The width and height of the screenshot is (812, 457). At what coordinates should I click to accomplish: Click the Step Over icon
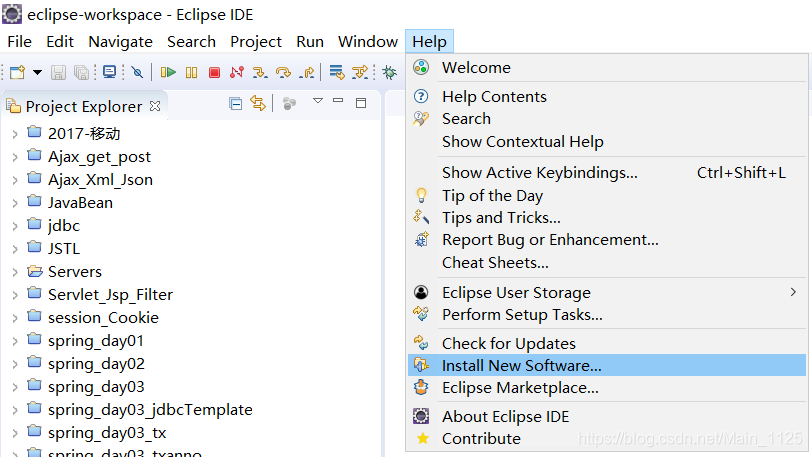coord(283,72)
